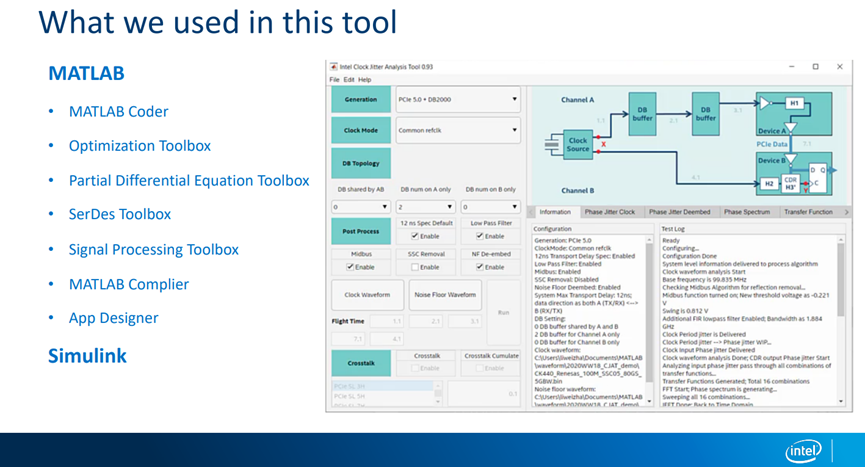The width and height of the screenshot is (865, 467).
Task: Switch to the Information tab
Action: pyautogui.click(x=555, y=212)
